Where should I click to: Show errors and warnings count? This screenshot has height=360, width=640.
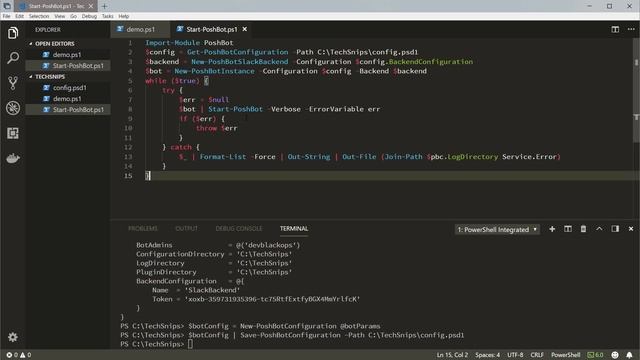click(x=19, y=355)
